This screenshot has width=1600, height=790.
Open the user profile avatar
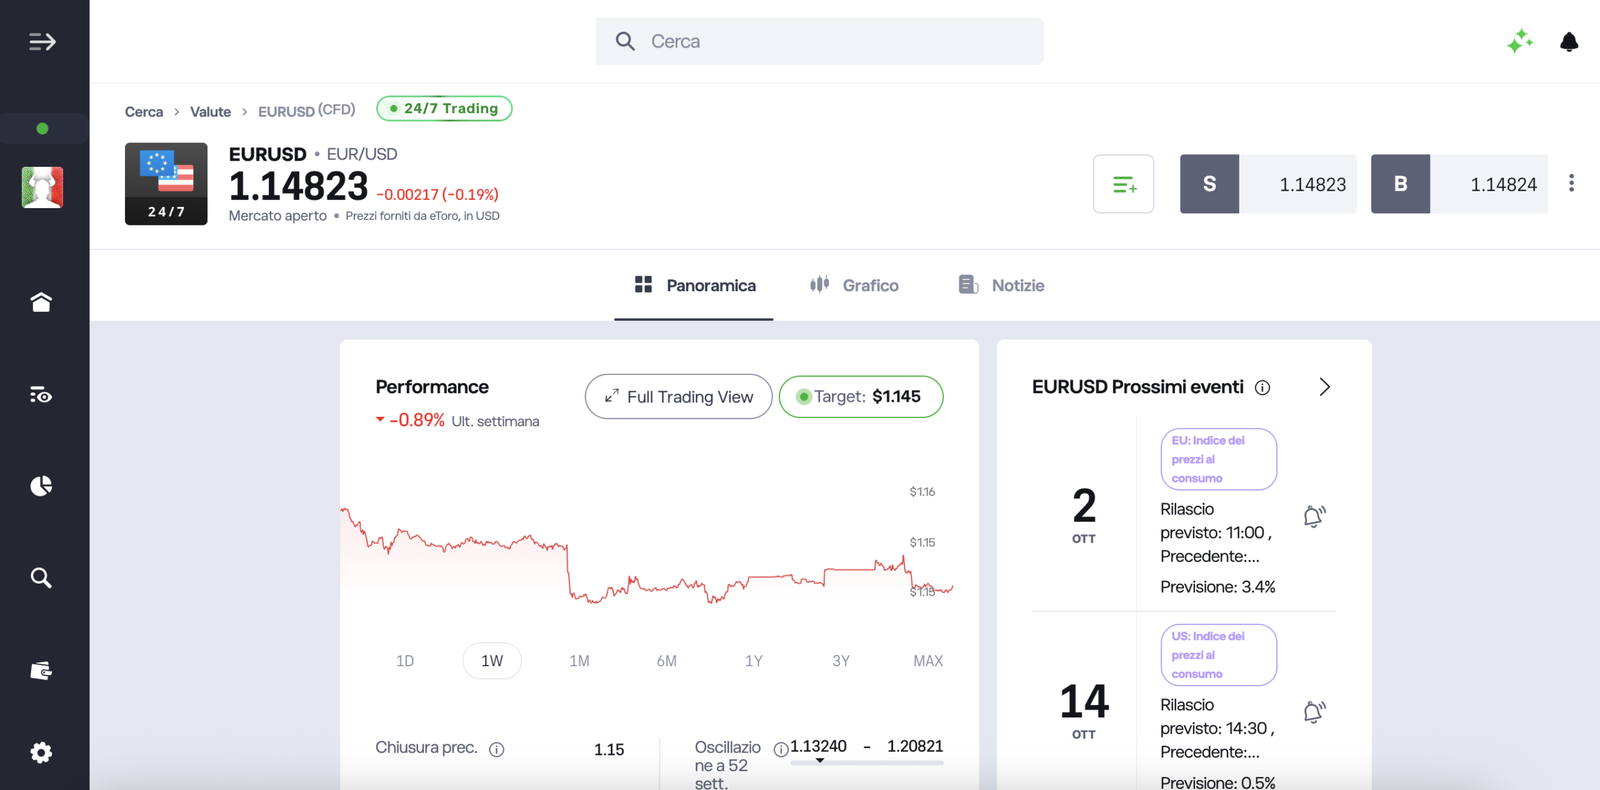42,187
